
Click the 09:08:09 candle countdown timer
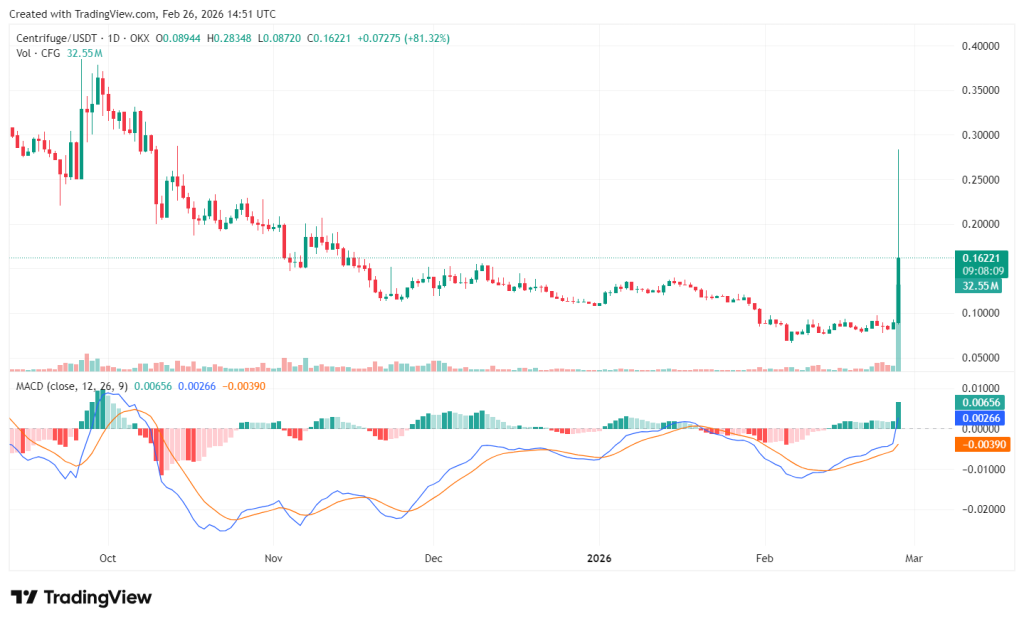click(x=983, y=271)
